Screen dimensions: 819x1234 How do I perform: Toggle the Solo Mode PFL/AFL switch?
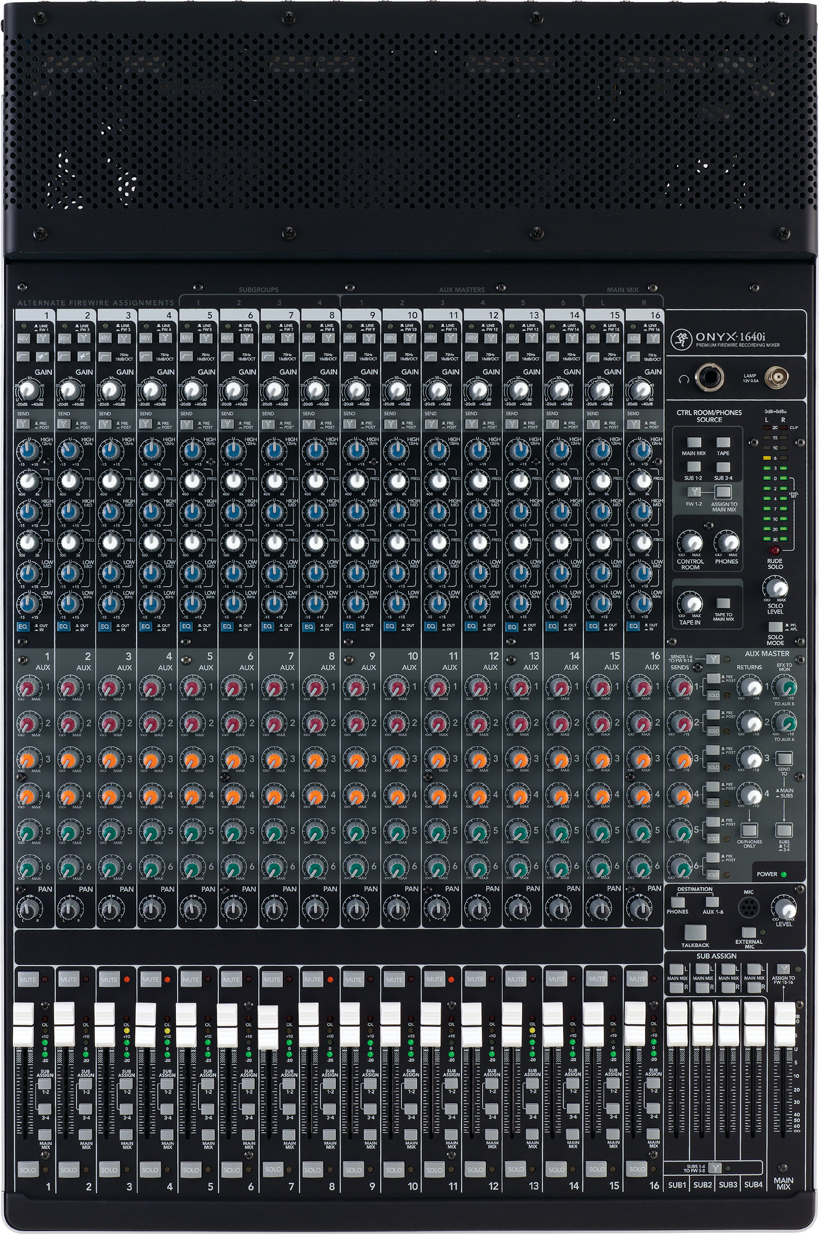point(775,627)
